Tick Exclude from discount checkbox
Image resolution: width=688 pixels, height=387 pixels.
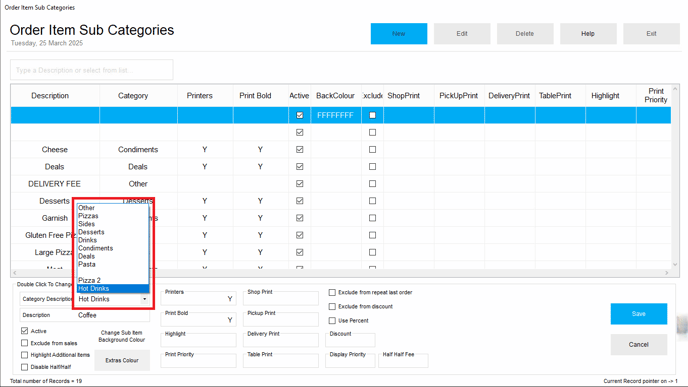pos(332,306)
